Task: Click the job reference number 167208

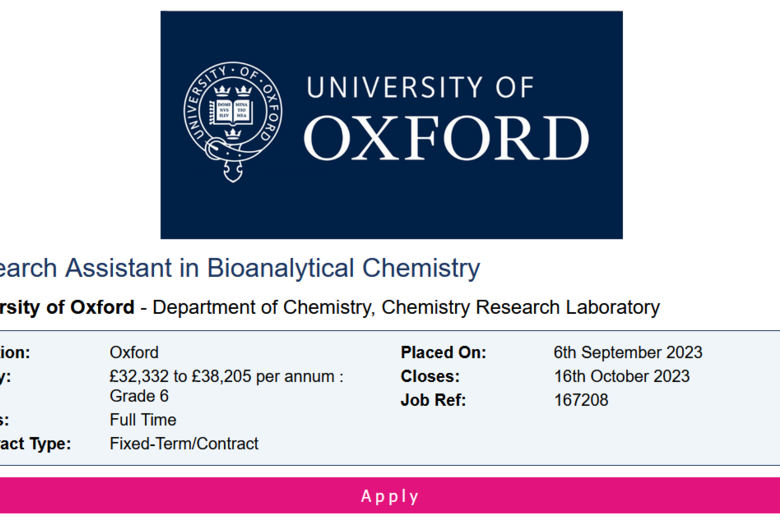Action: click(x=581, y=400)
